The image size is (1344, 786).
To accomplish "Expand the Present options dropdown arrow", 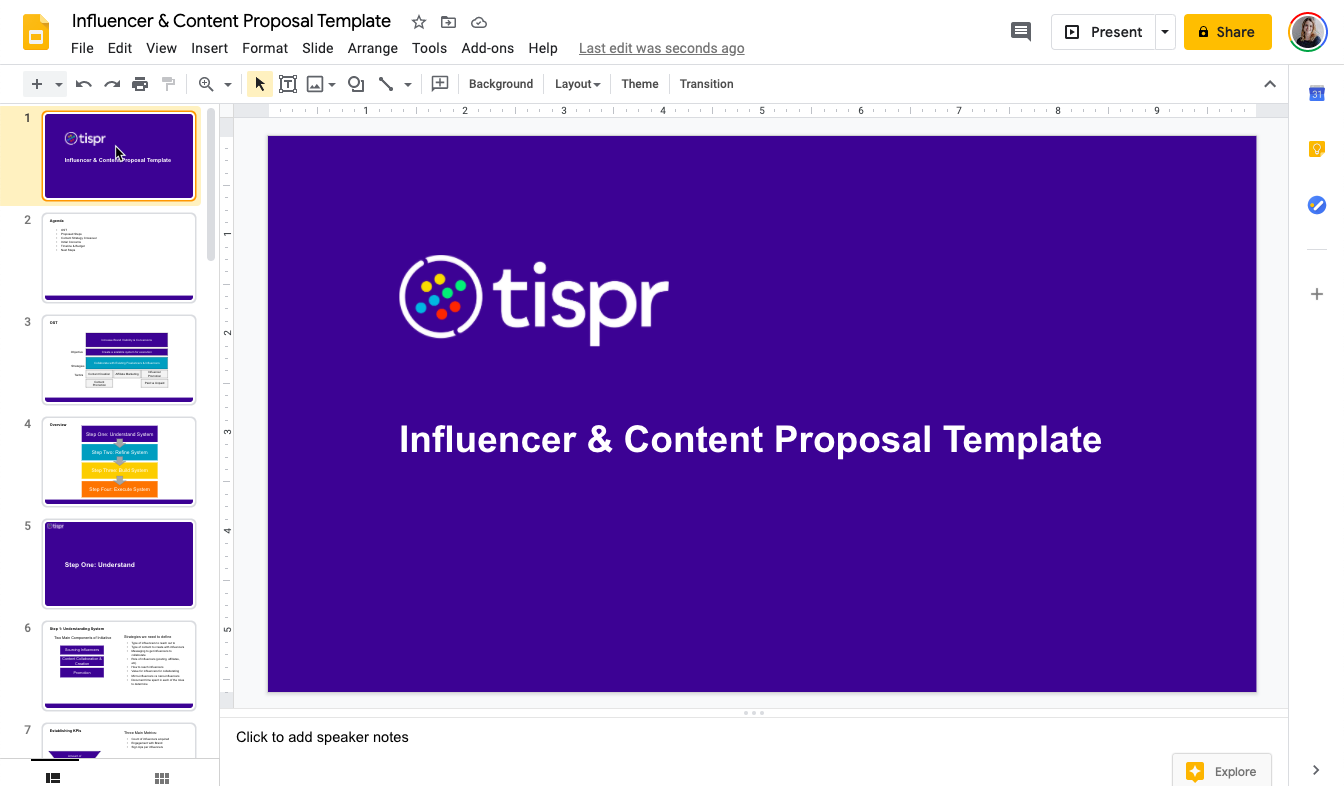I will click(1165, 32).
